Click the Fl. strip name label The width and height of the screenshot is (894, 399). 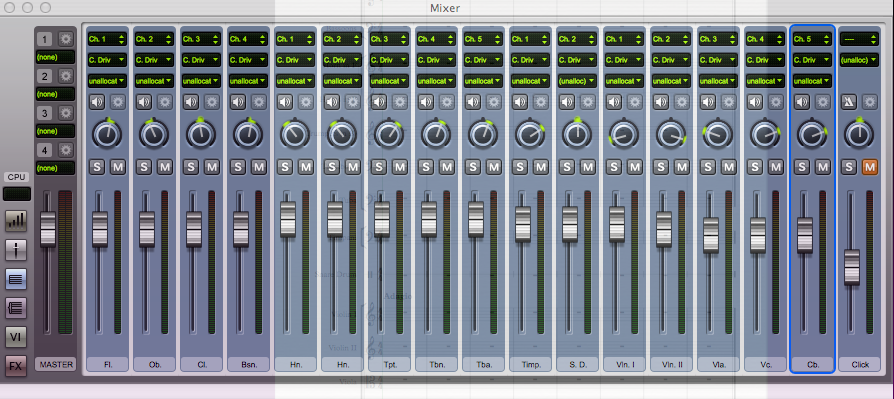coord(107,364)
